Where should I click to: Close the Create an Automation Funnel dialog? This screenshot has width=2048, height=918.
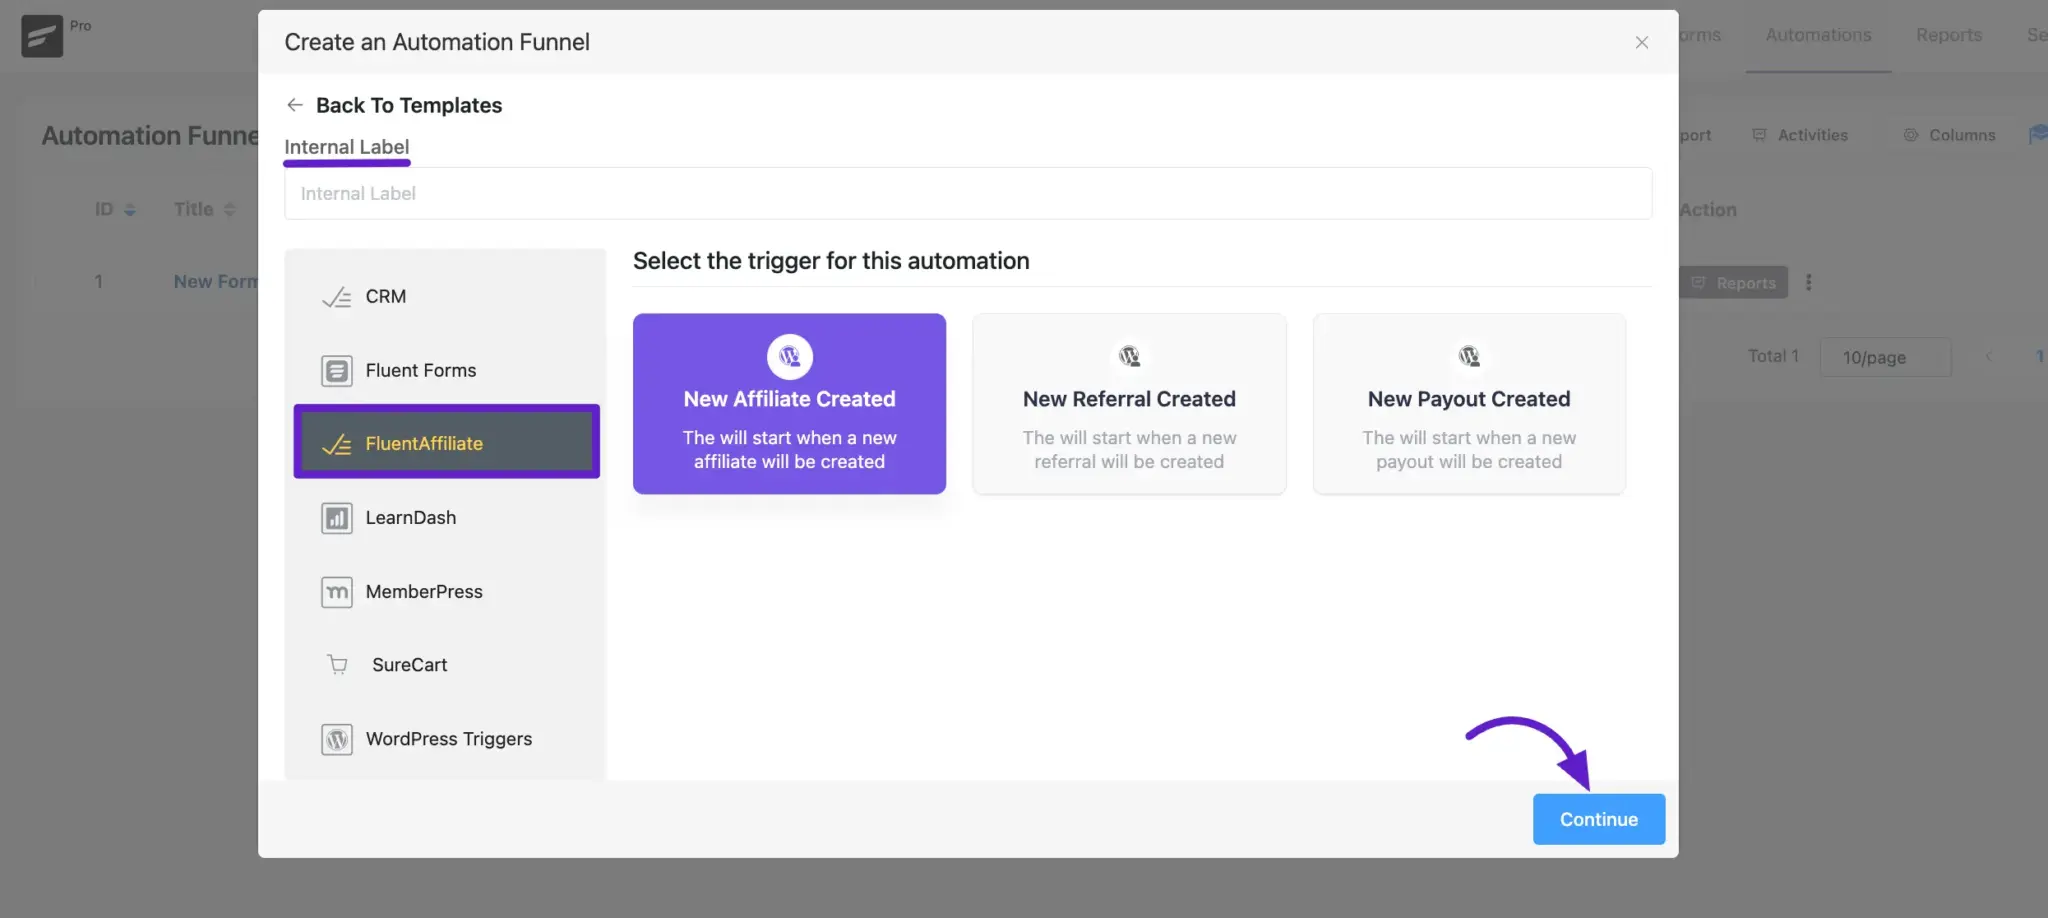pyautogui.click(x=1641, y=42)
